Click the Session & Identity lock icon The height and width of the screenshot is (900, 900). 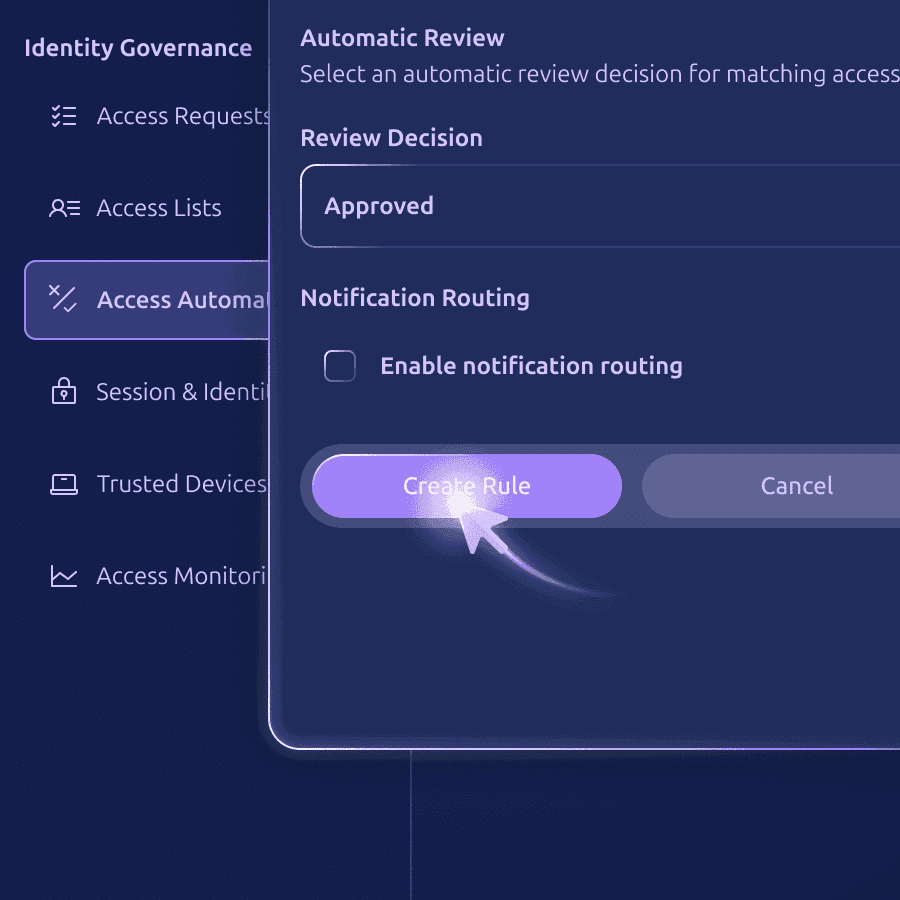tap(64, 392)
